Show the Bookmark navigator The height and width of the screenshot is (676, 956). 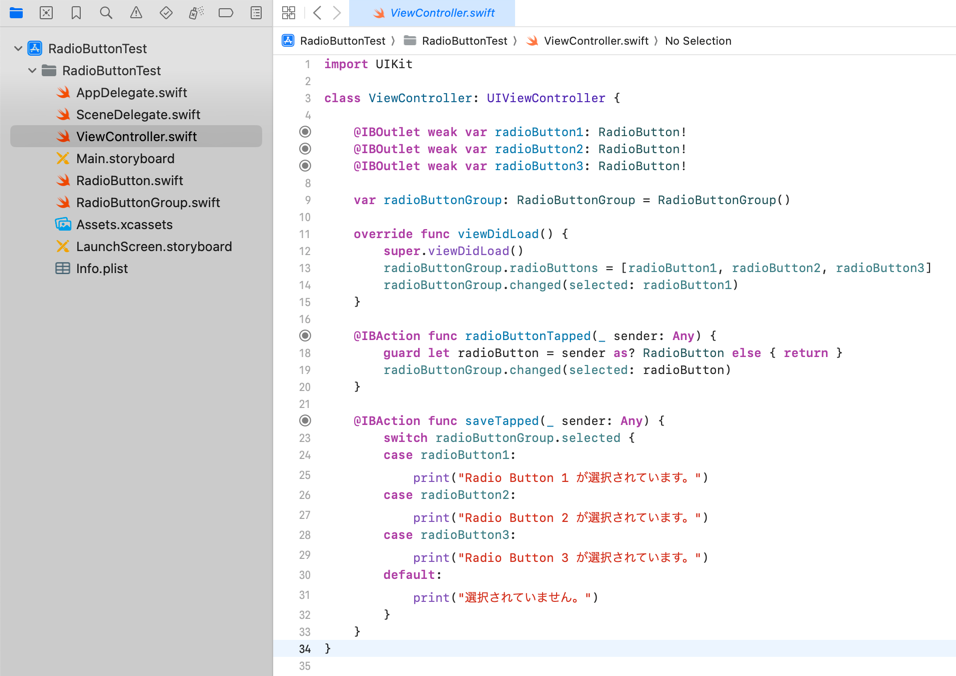(76, 13)
